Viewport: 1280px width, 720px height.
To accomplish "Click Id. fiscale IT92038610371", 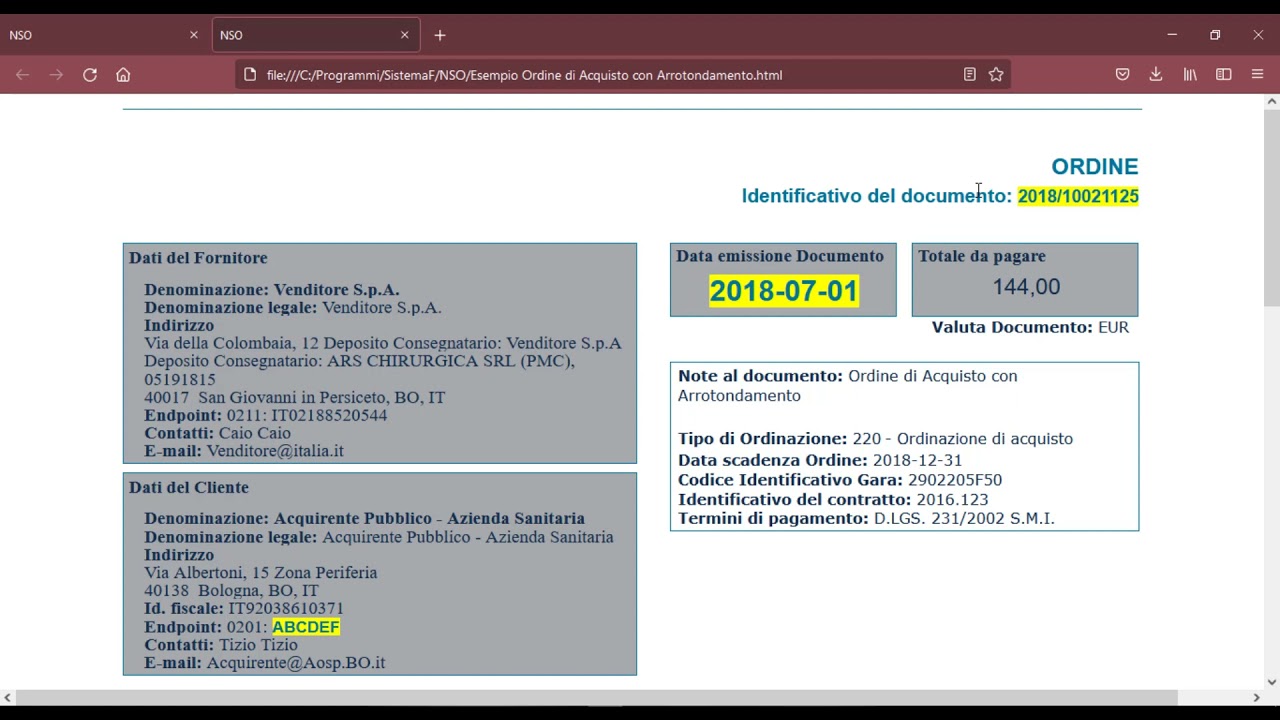I will tap(244, 608).
